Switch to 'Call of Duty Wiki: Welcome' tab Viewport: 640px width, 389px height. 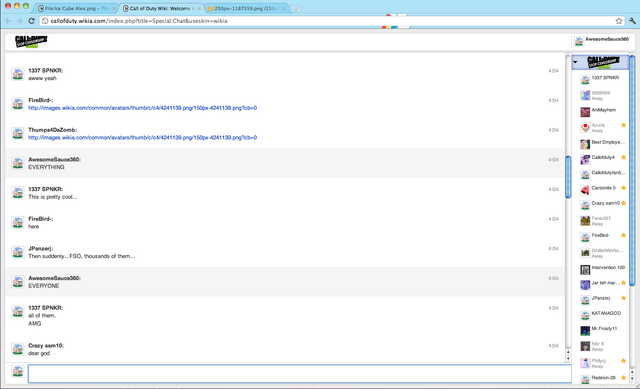160,8
